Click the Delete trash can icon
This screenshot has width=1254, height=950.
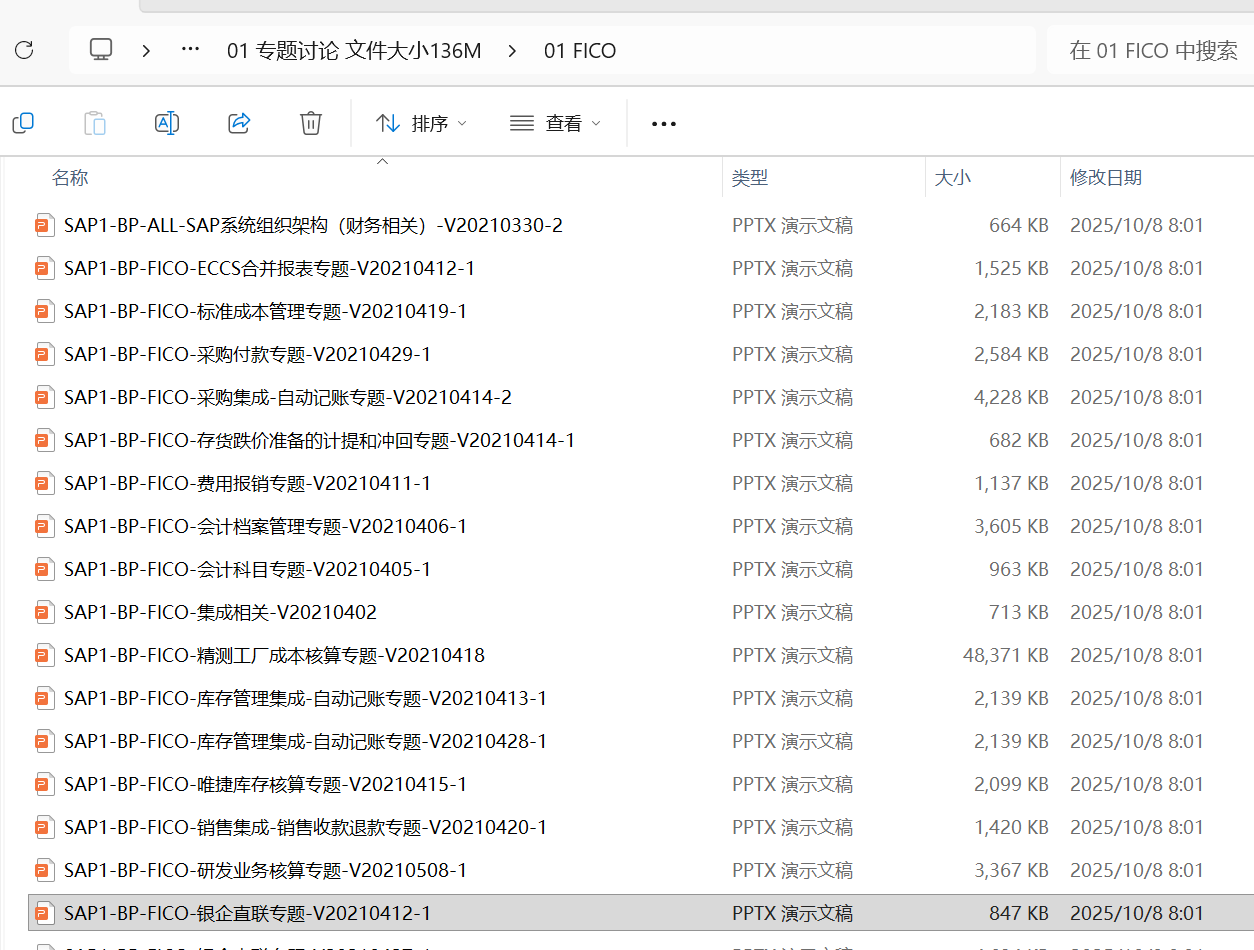click(311, 123)
